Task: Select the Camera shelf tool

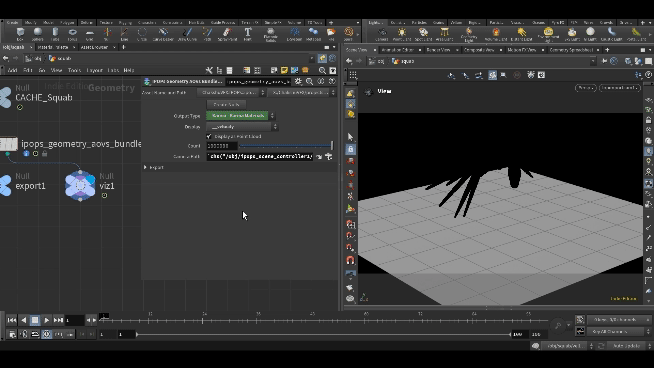Action: 382,34
